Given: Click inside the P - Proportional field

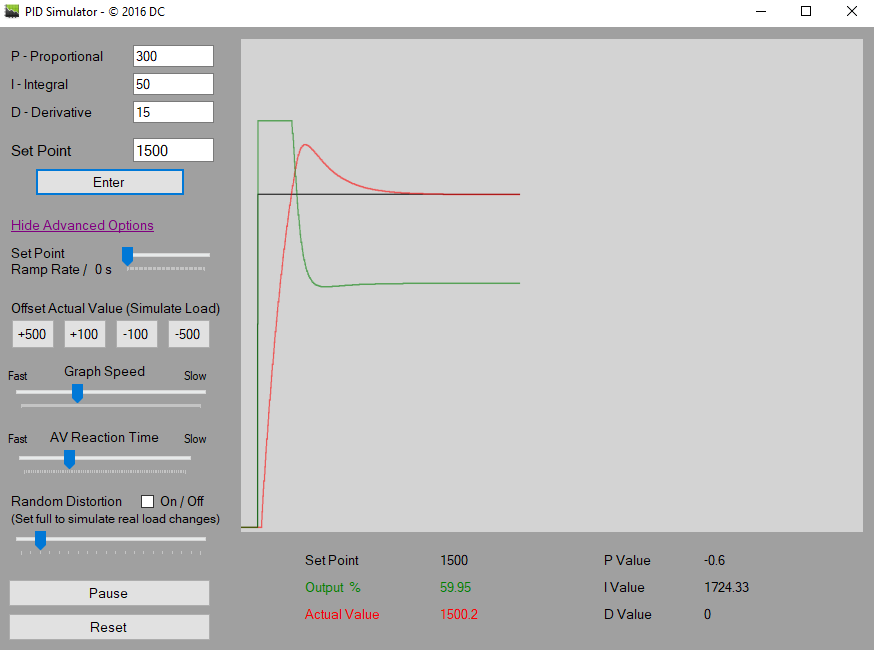Looking at the screenshot, I should click(x=172, y=56).
